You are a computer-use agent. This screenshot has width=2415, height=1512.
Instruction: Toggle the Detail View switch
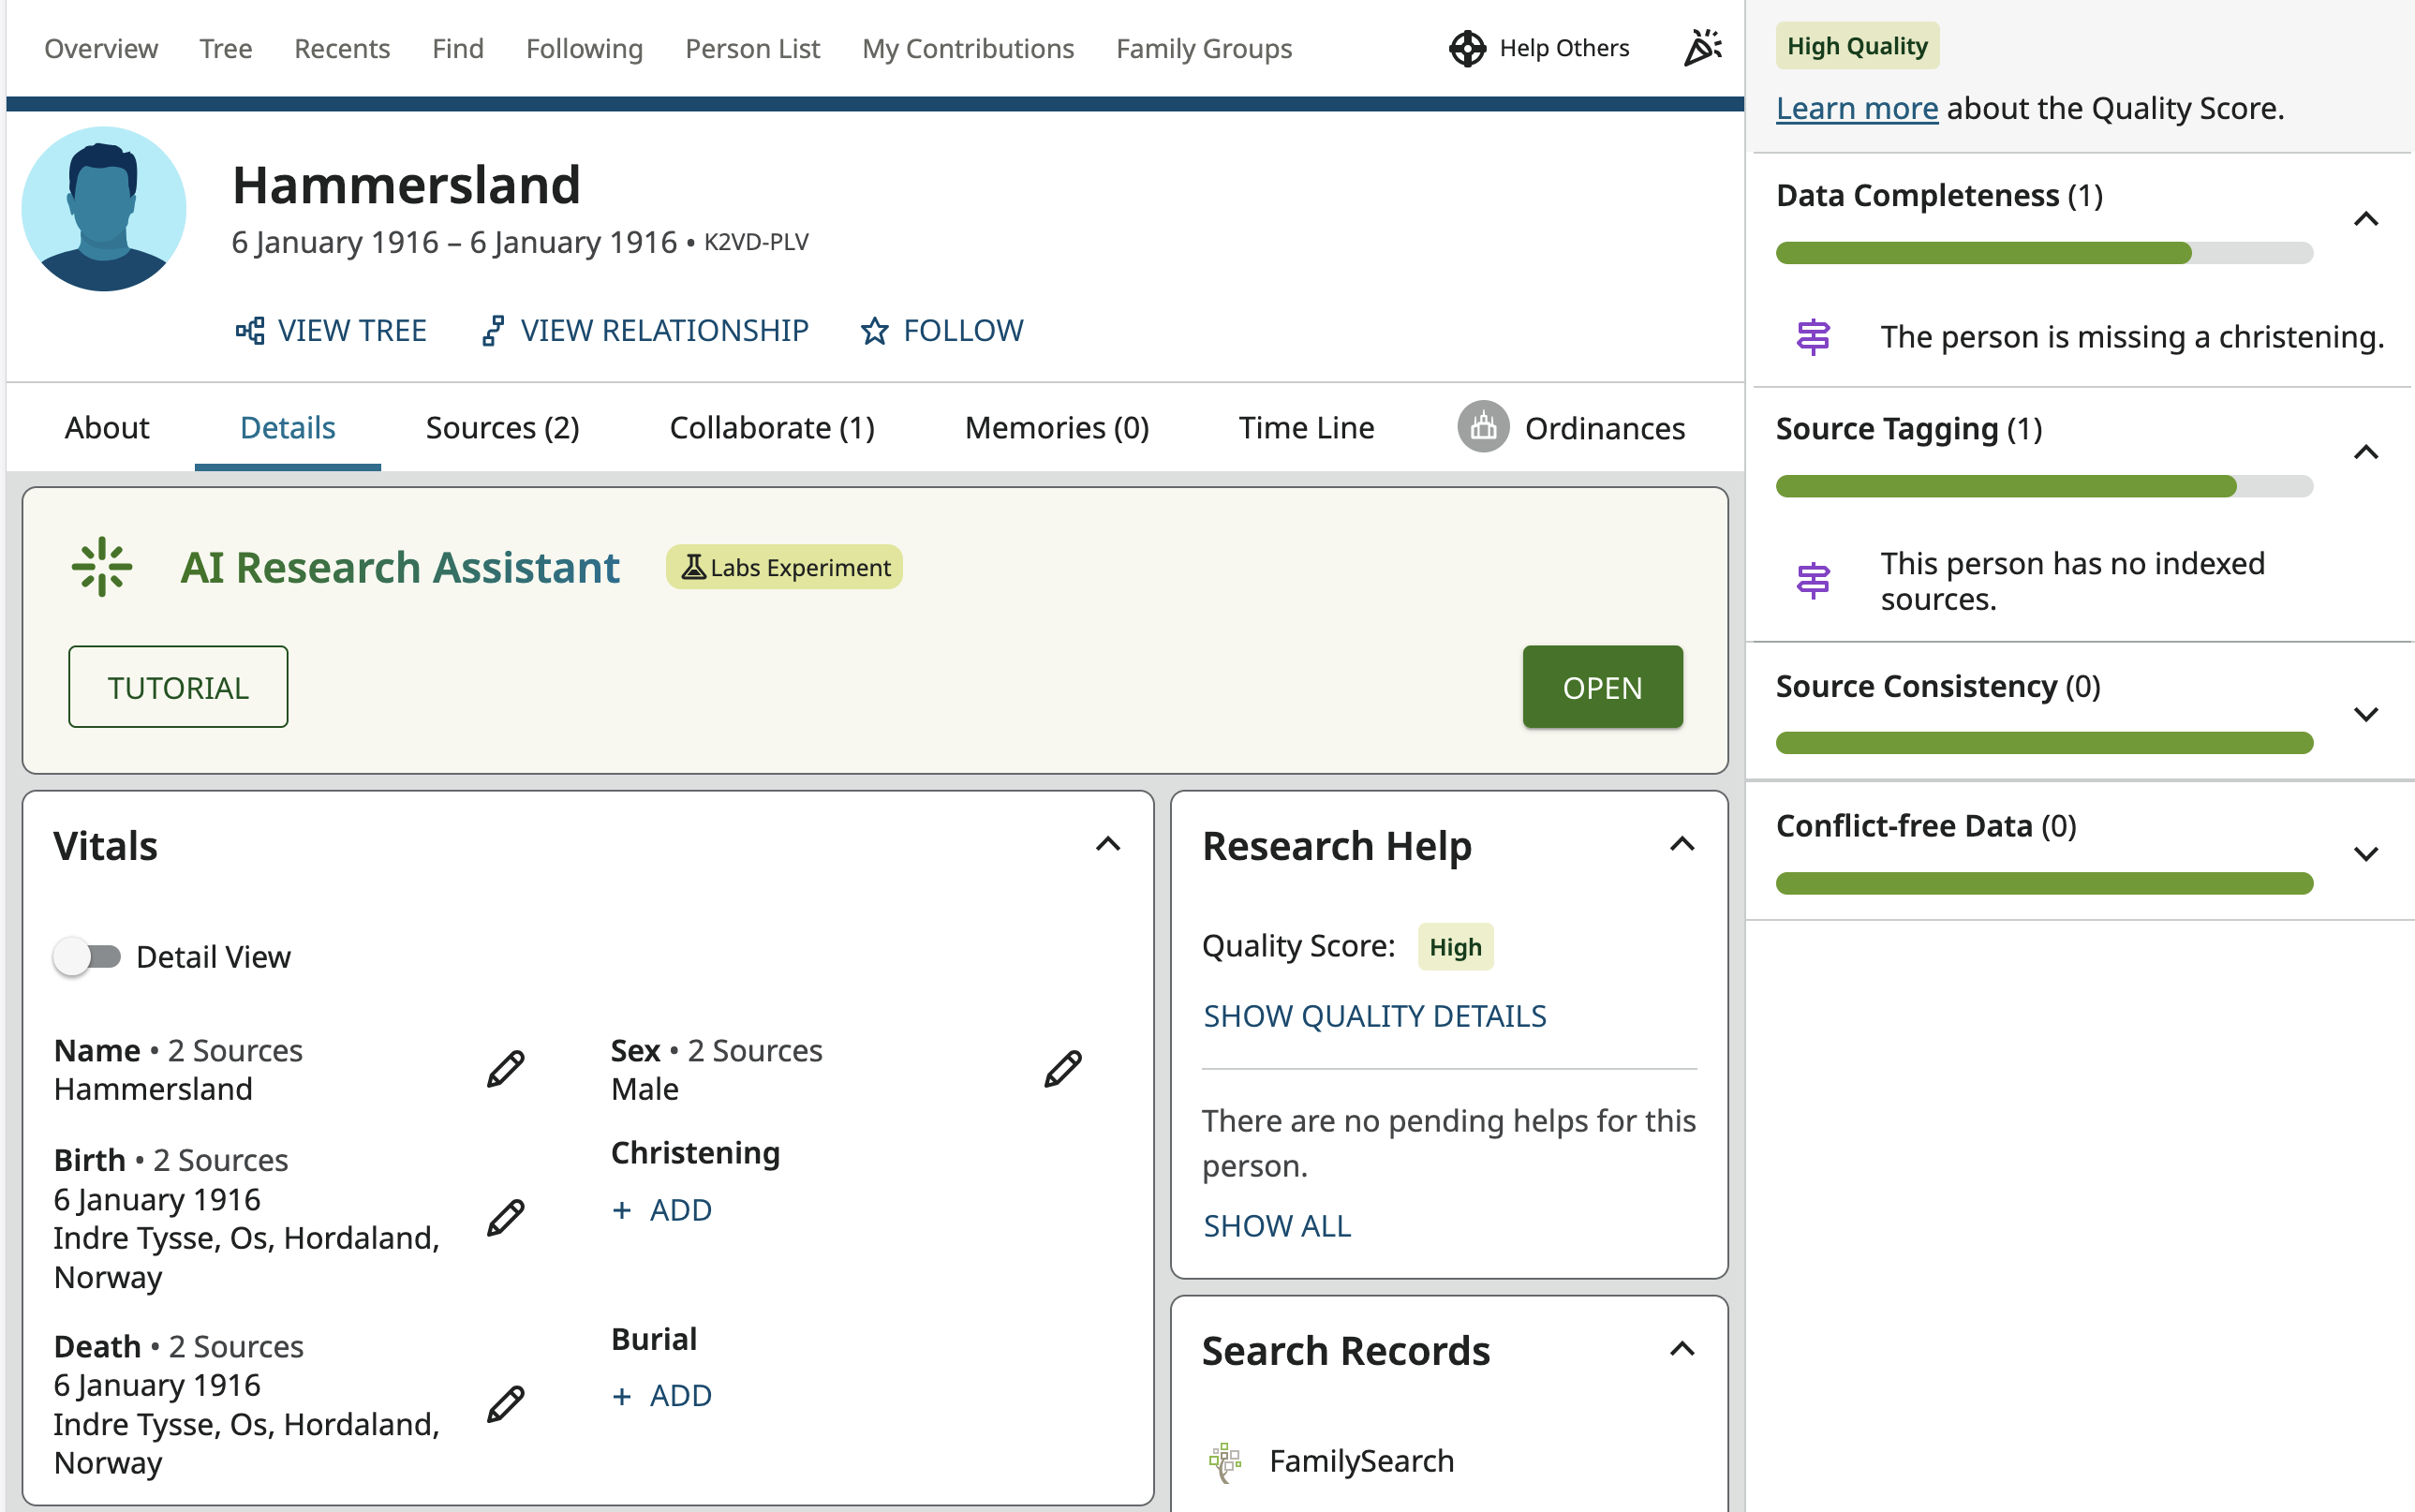pos(88,956)
